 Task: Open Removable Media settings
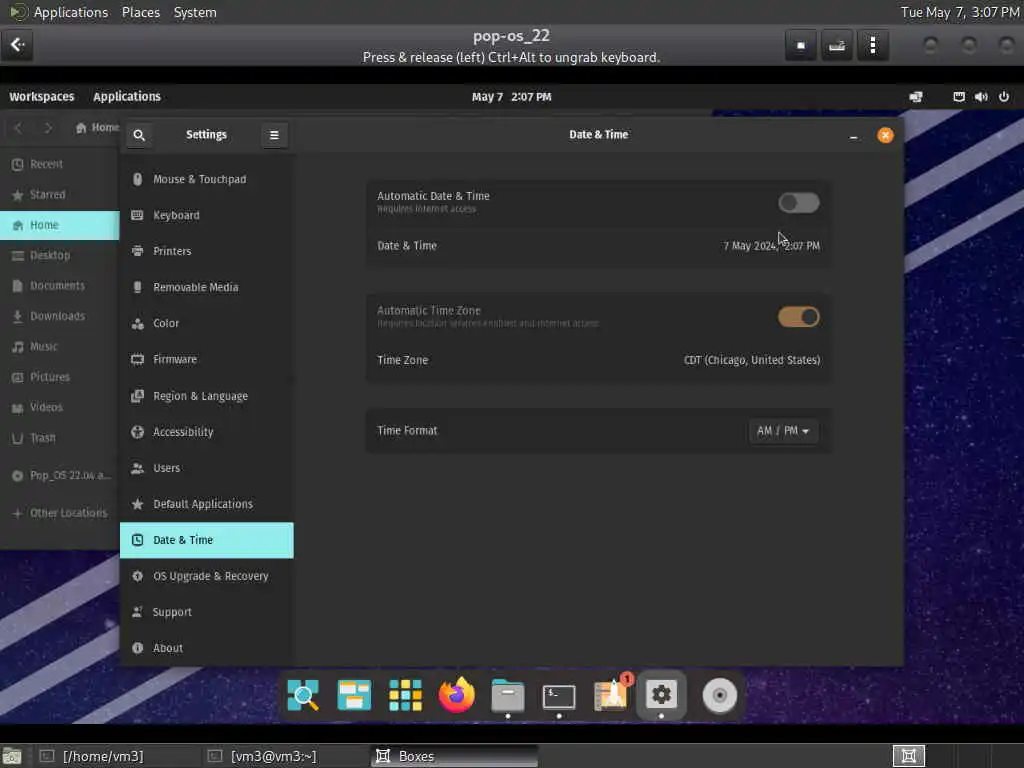[x=207, y=287]
